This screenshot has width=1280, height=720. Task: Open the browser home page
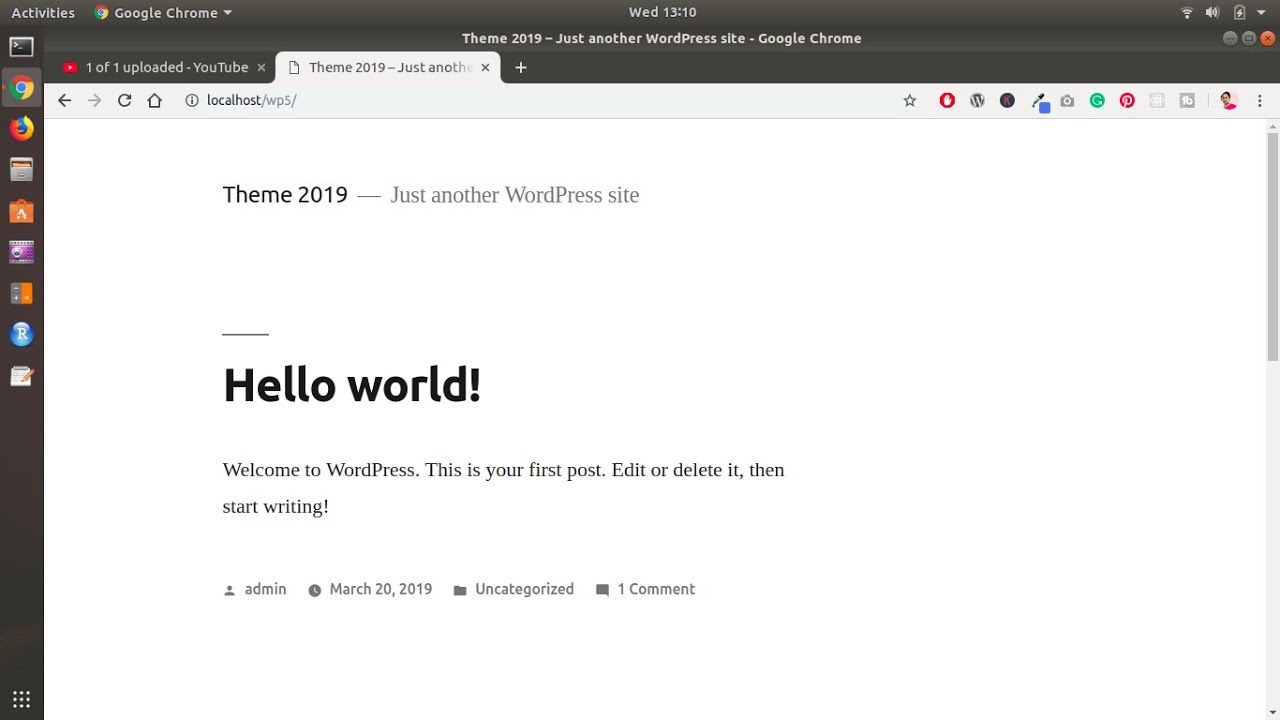[x=154, y=100]
